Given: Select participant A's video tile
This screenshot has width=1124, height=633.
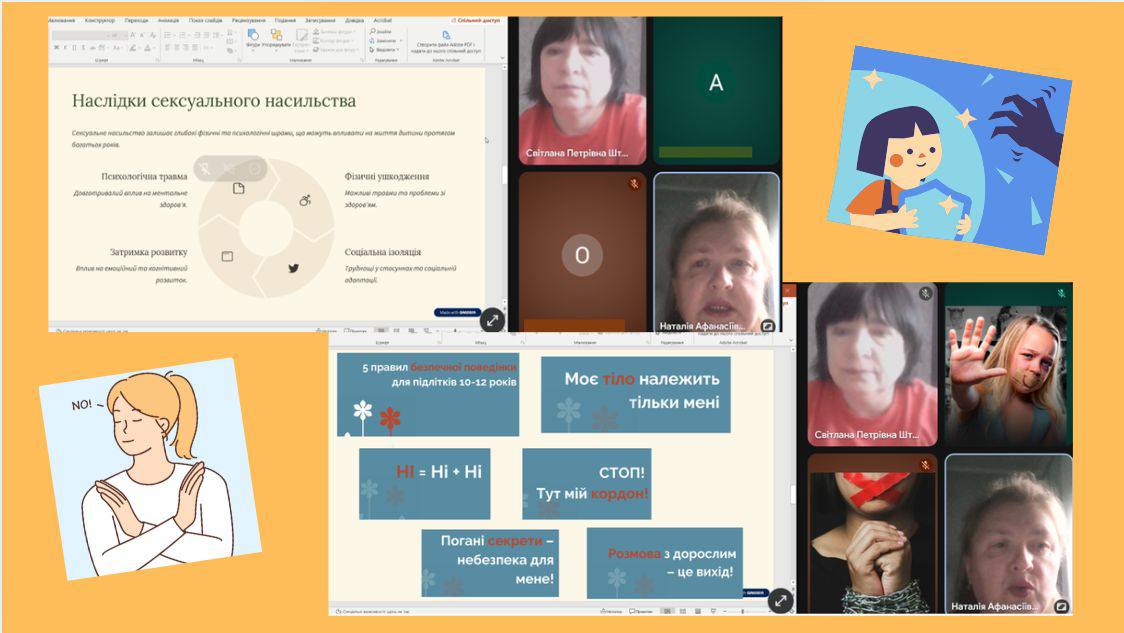Looking at the screenshot, I should [x=716, y=90].
